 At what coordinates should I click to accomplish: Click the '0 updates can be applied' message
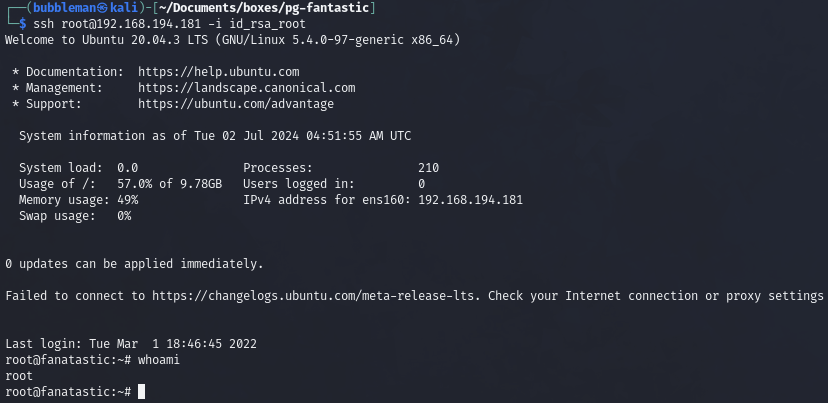point(134,264)
